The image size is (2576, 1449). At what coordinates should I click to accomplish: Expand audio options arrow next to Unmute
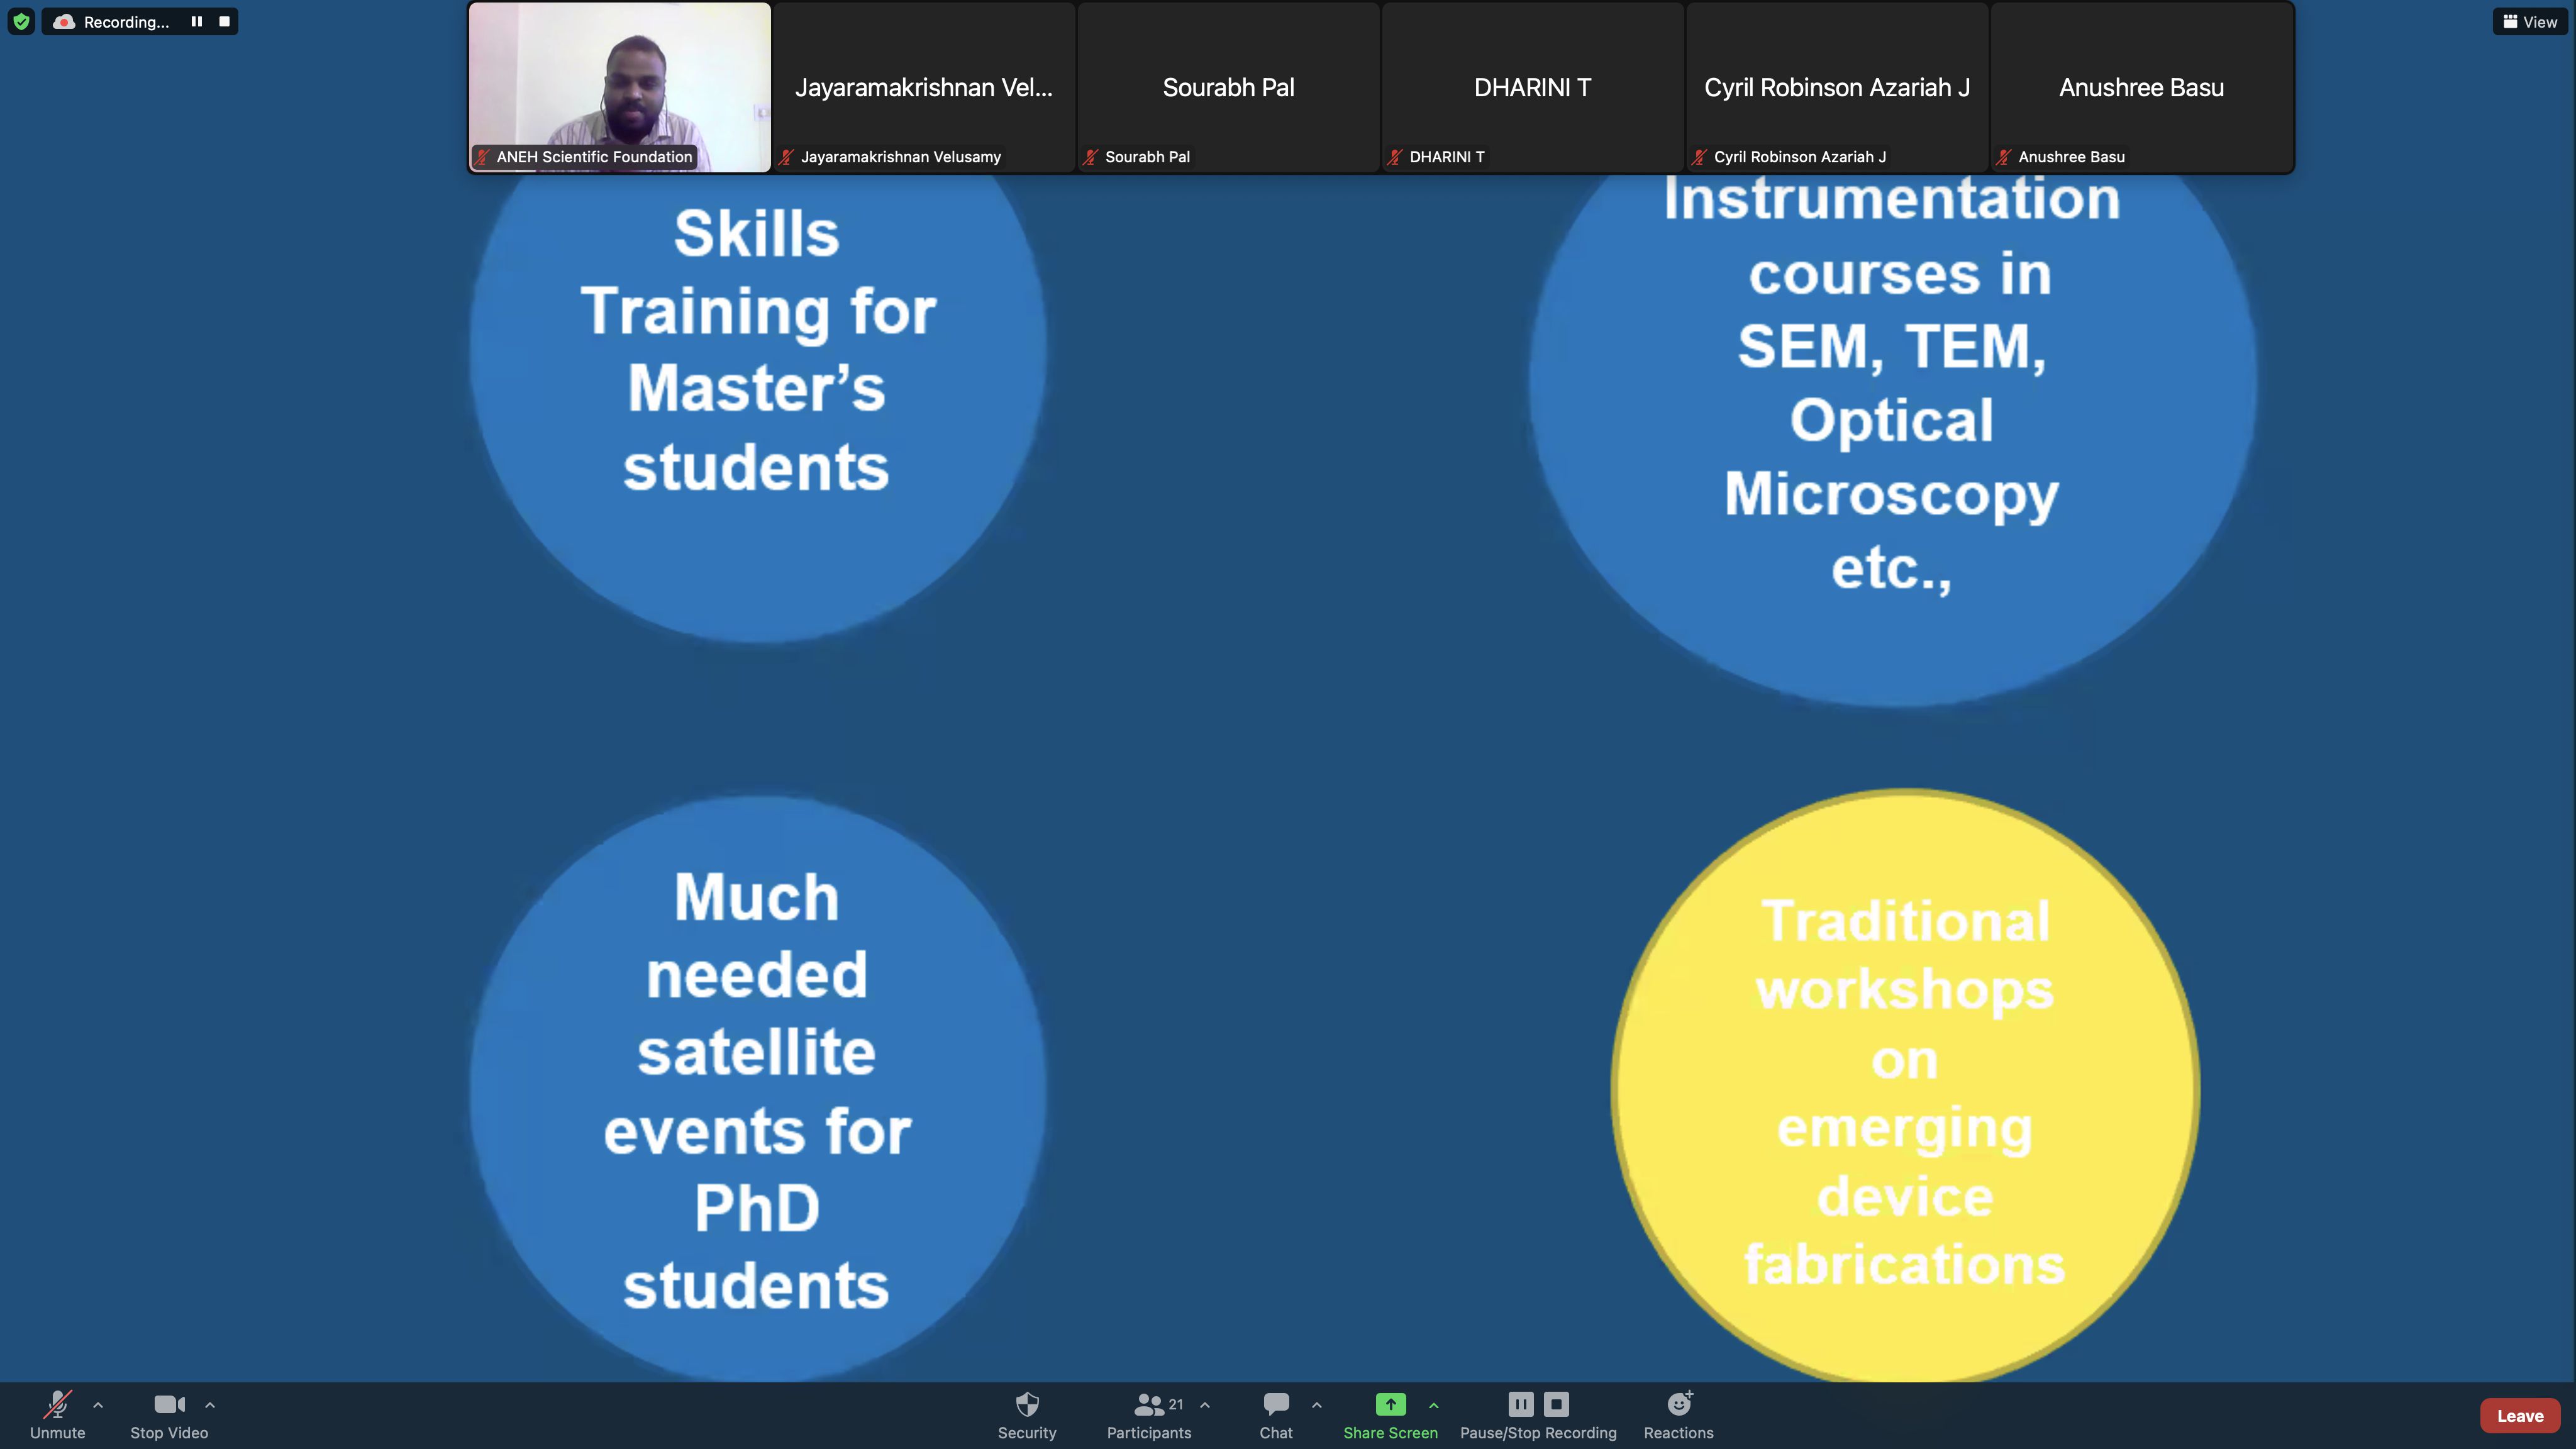click(98, 1405)
